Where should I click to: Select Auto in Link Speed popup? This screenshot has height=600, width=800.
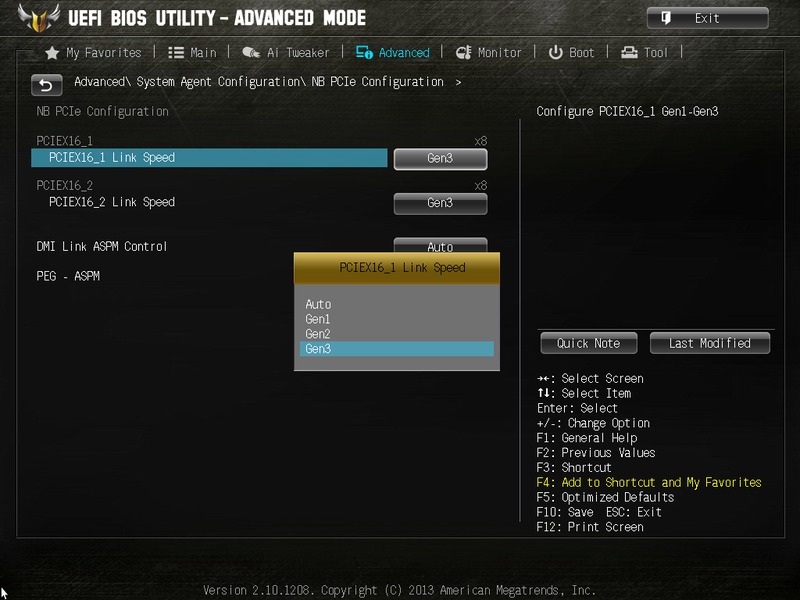[x=318, y=304]
